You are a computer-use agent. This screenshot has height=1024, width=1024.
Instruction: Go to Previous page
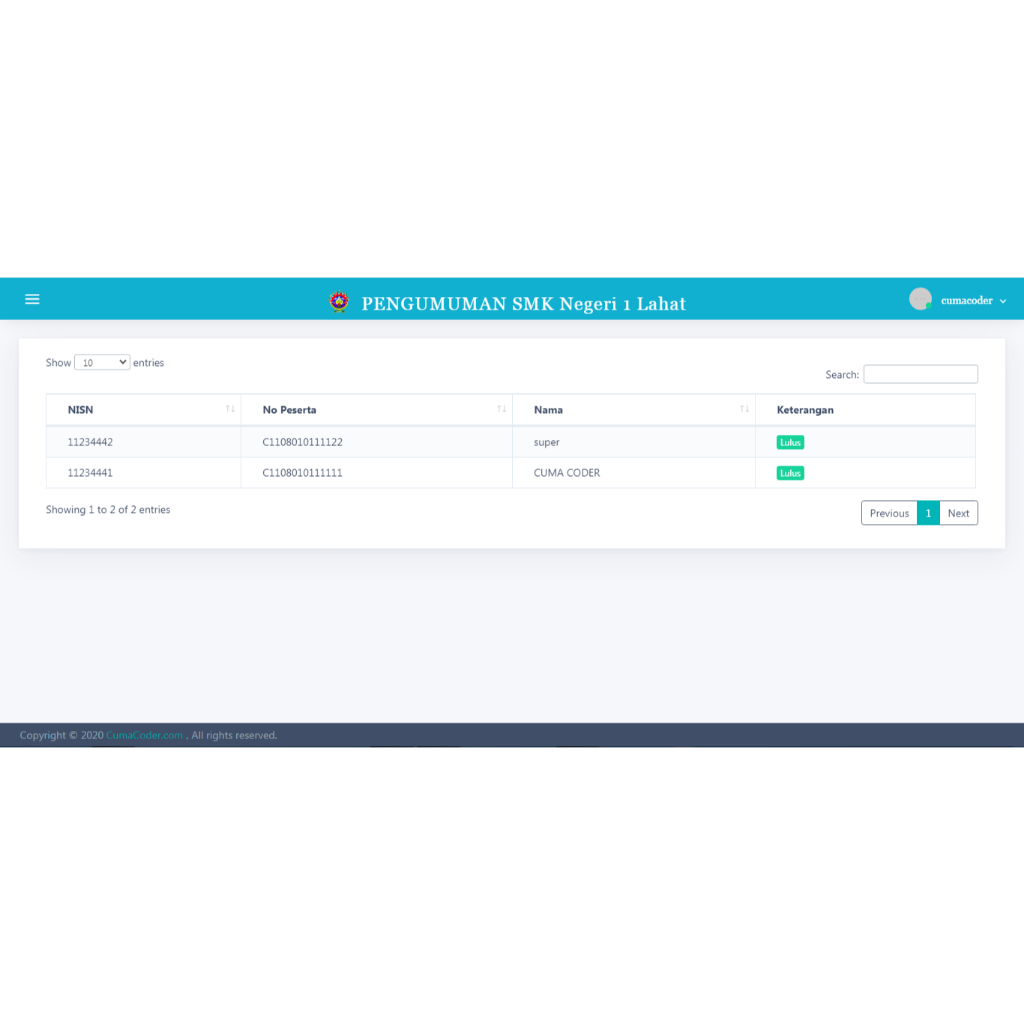pos(889,513)
